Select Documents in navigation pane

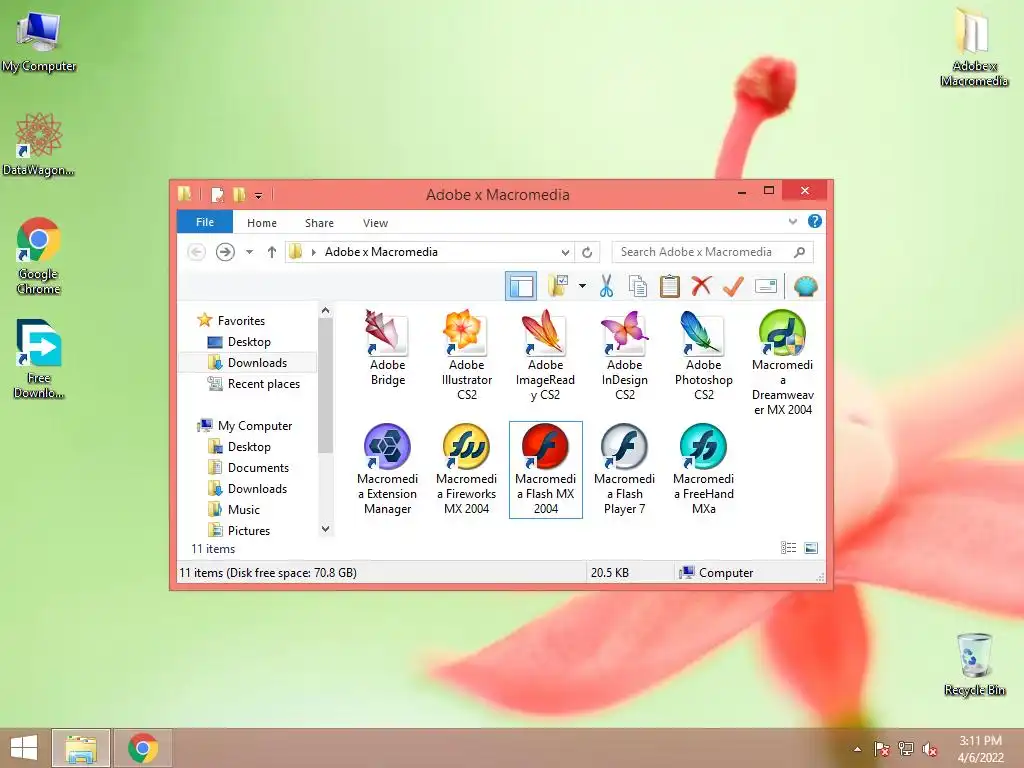pyautogui.click(x=248, y=468)
